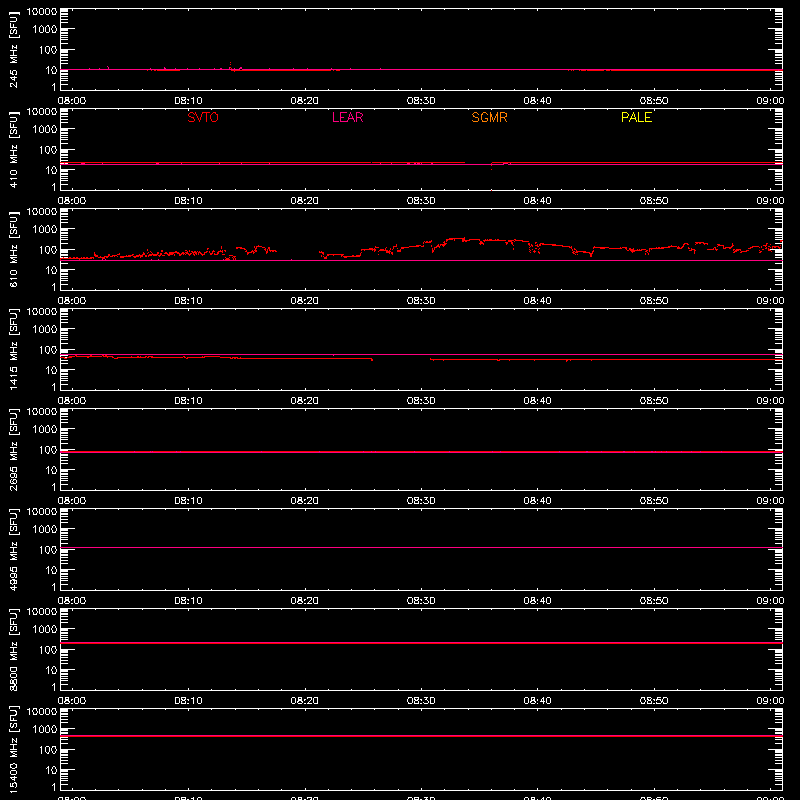Screen dimensions: 800x800
Task: Click the 1000 tick of the 15400 MHz plot
Action: 45,729
